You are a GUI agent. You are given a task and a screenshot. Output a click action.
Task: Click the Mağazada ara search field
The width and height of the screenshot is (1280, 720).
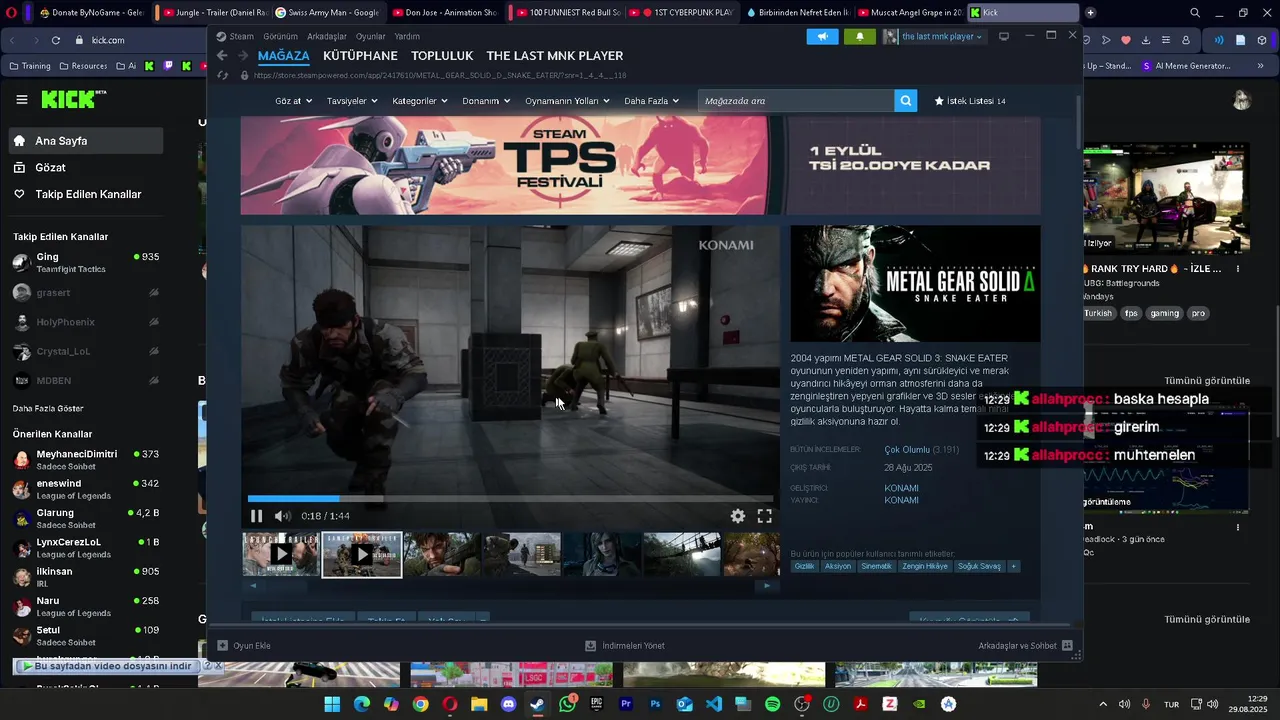point(795,101)
